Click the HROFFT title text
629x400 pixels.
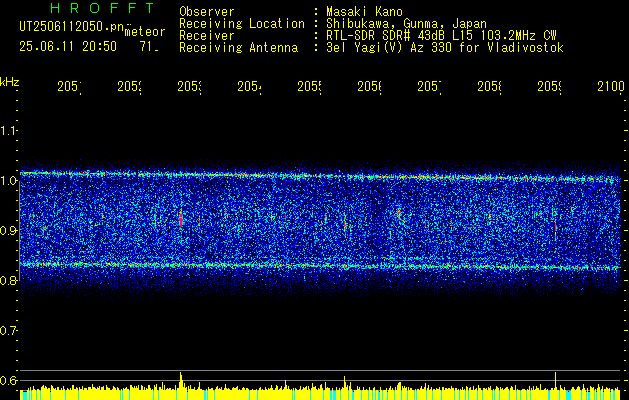(x=103, y=8)
